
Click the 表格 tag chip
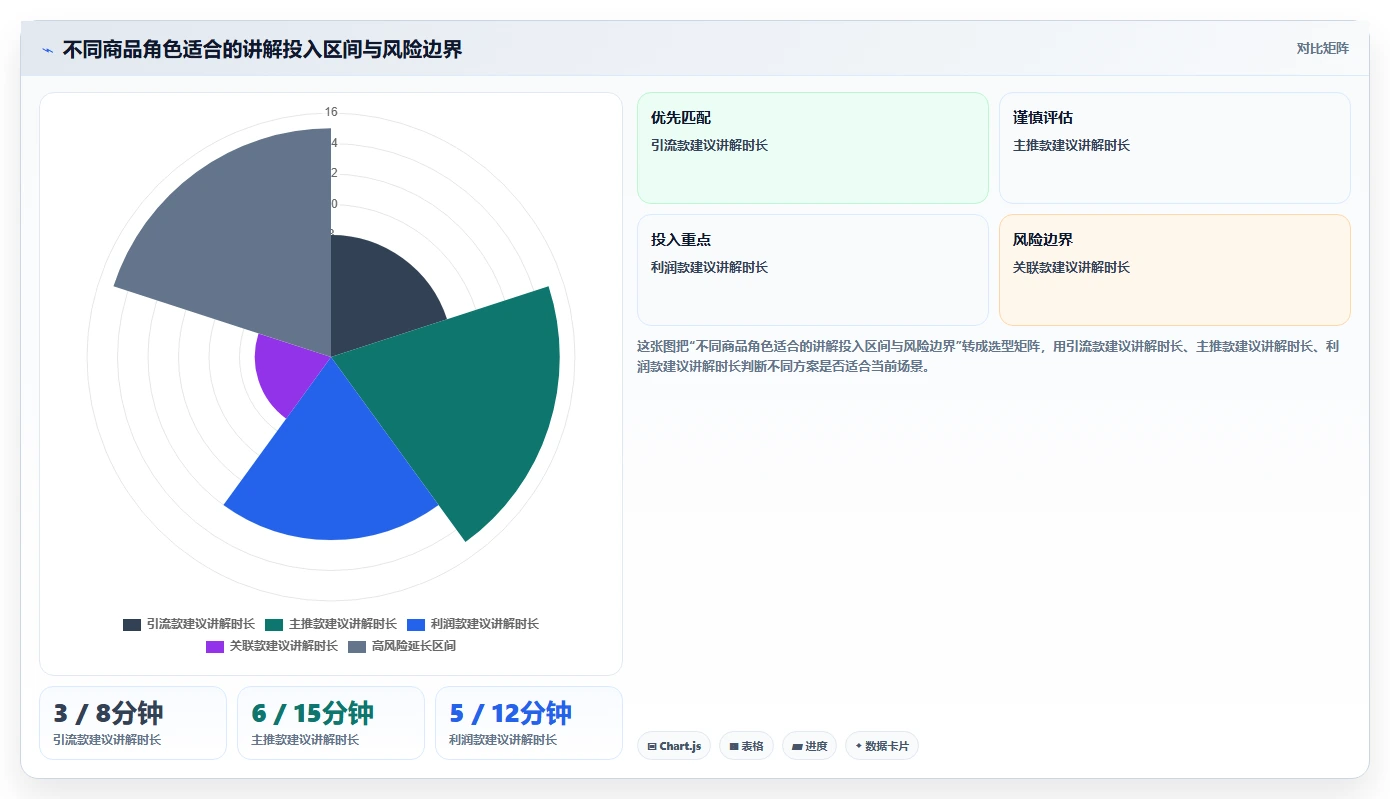pyautogui.click(x=746, y=746)
